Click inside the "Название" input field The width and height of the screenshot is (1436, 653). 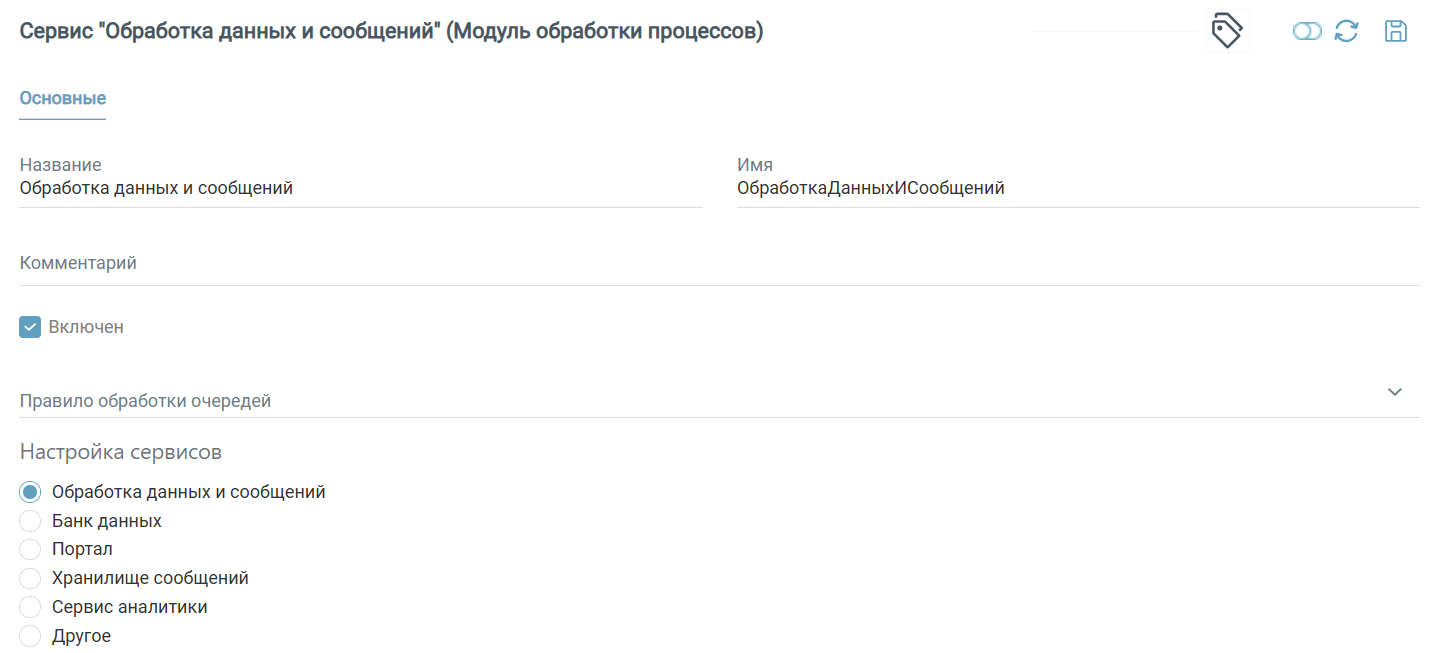pyautogui.click(x=300, y=187)
